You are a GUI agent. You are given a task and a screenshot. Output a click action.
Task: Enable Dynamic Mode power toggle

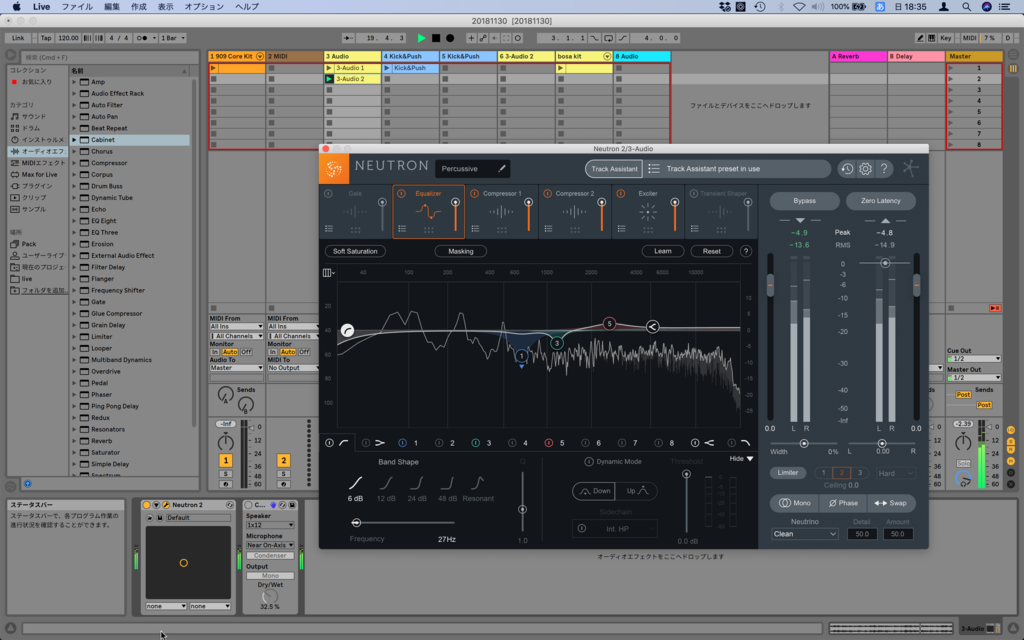point(589,462)
